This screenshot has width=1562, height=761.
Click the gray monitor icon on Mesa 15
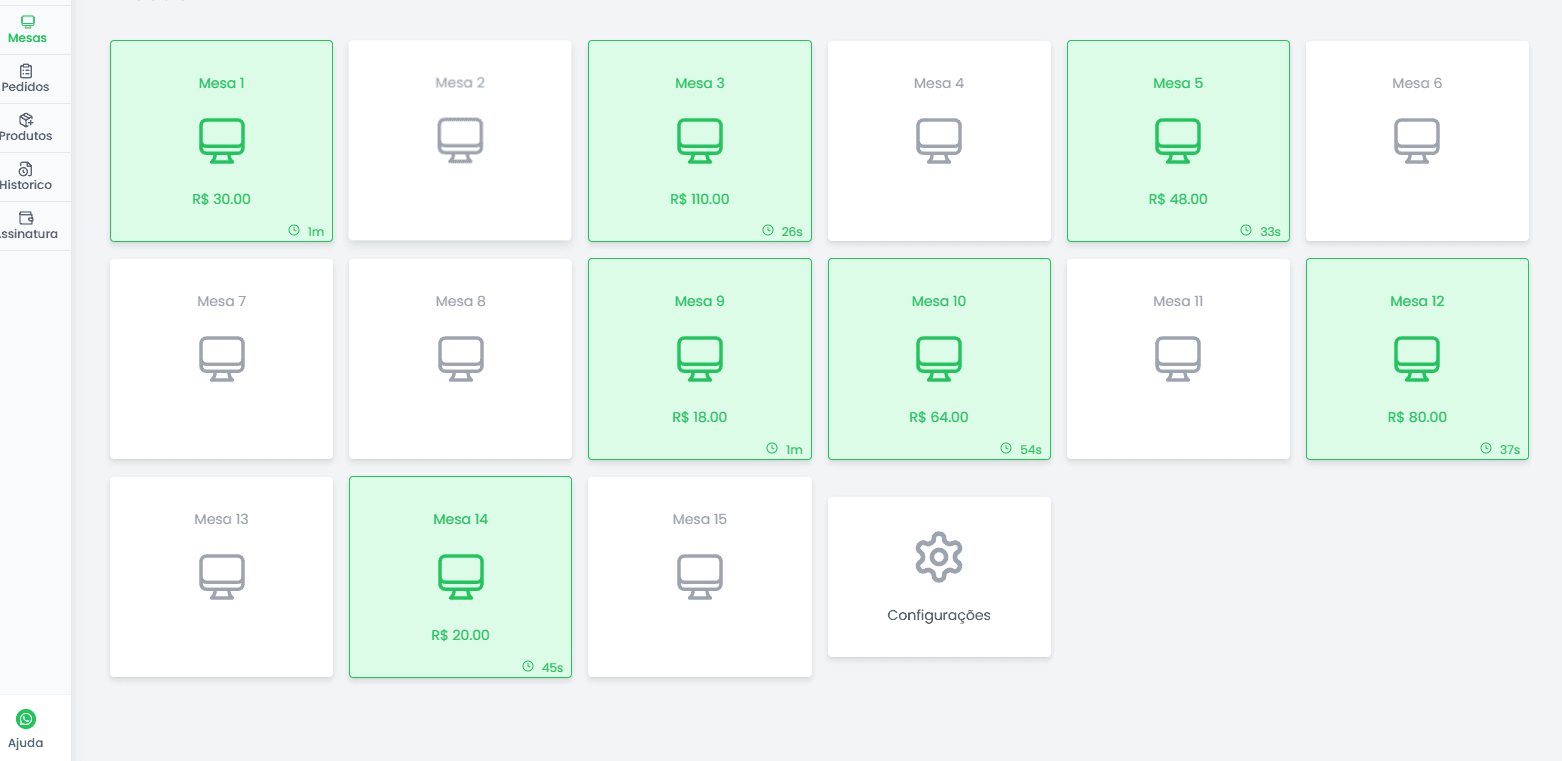(x=699, y=576)
